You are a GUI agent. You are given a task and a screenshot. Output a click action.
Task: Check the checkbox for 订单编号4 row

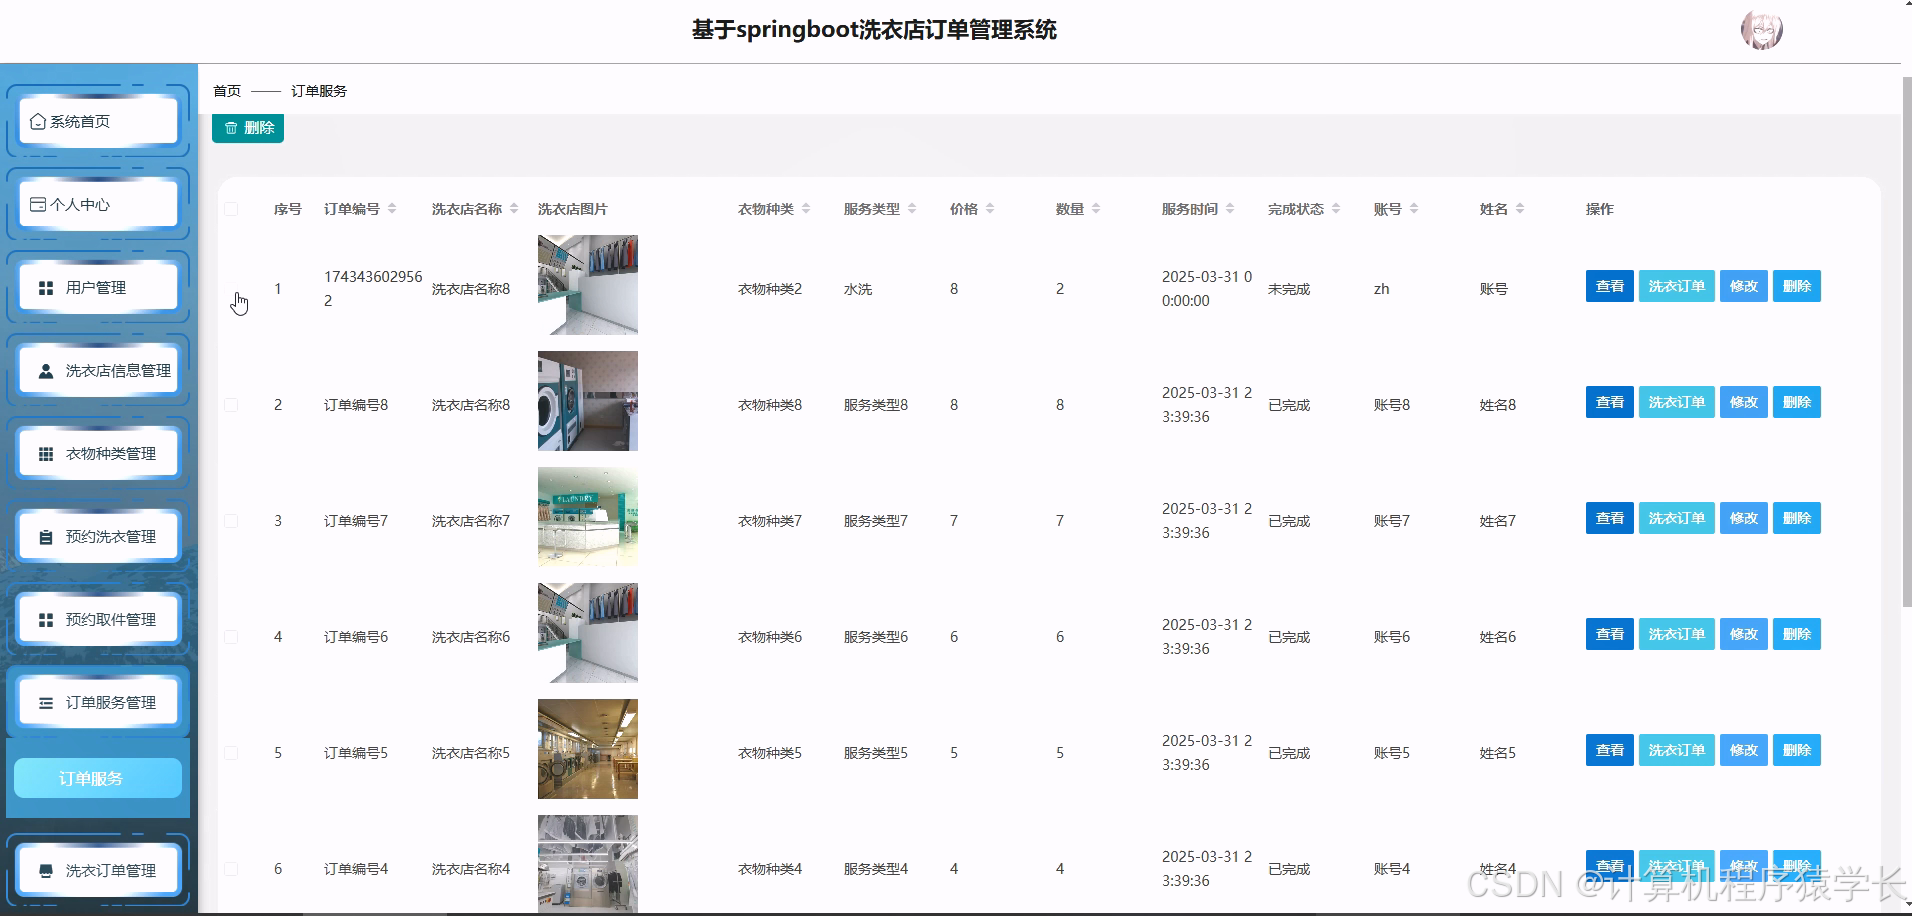click(231, 869)
